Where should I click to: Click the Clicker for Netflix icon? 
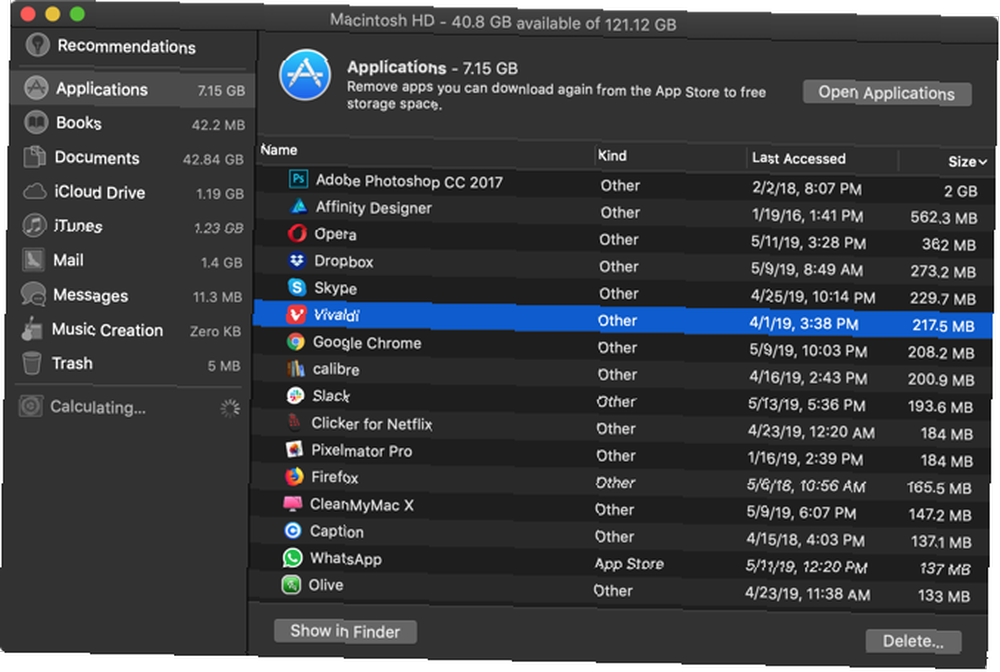pos(294,422)
